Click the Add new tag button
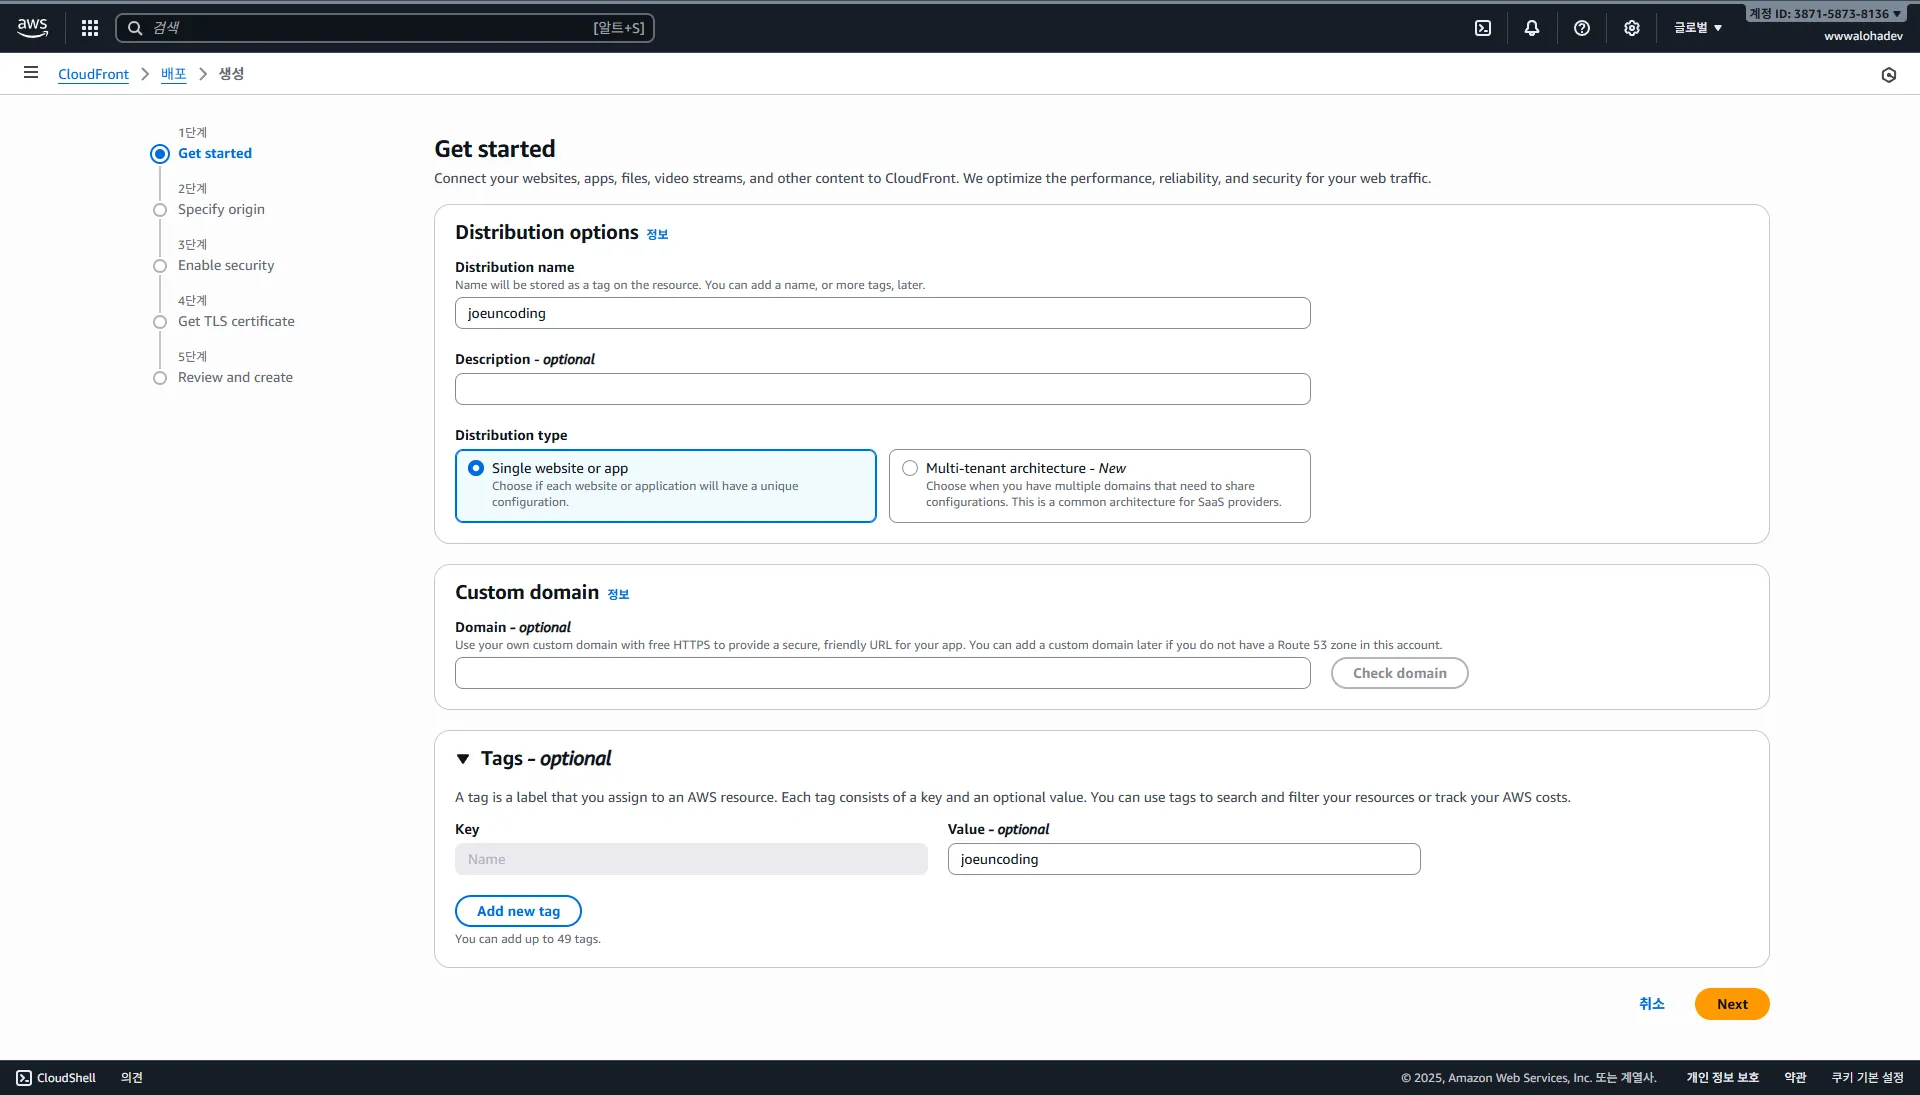Screen dimensions: 1920x1095 point(518,911)
